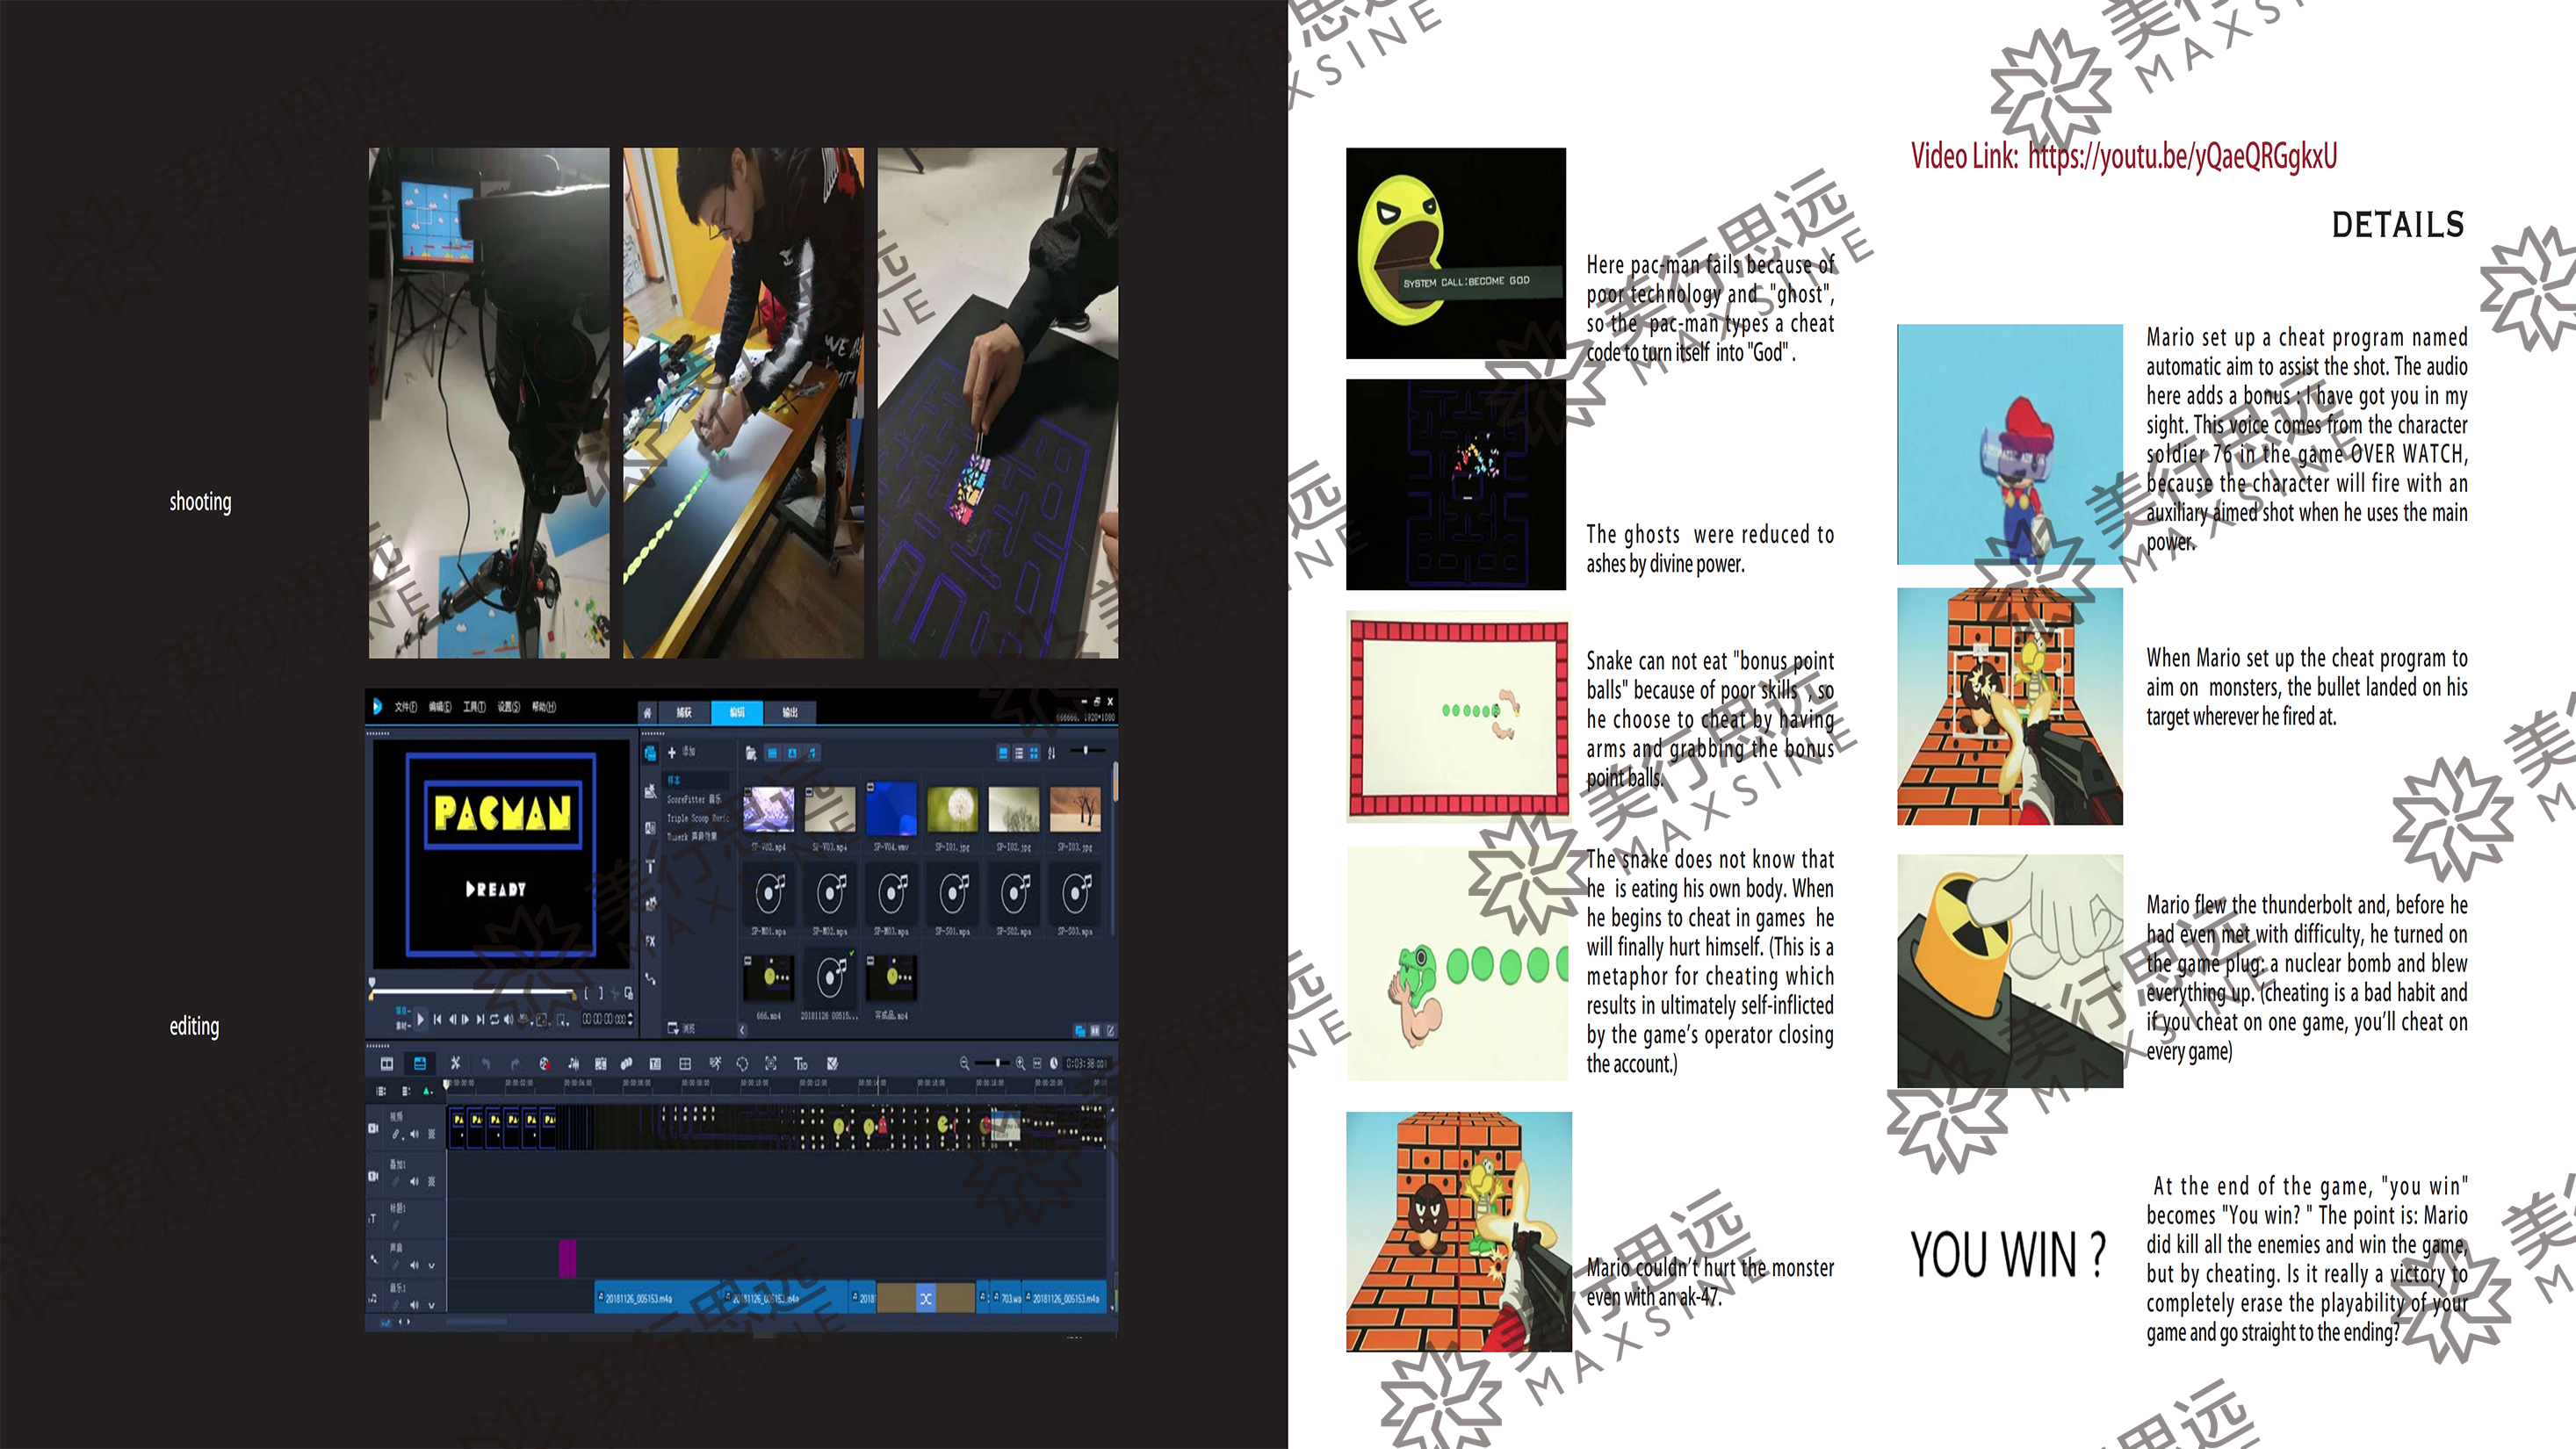This screenshot has width=2576, height=1449.
Task: Toggle show photos filter in library
Action: [792, 754]
